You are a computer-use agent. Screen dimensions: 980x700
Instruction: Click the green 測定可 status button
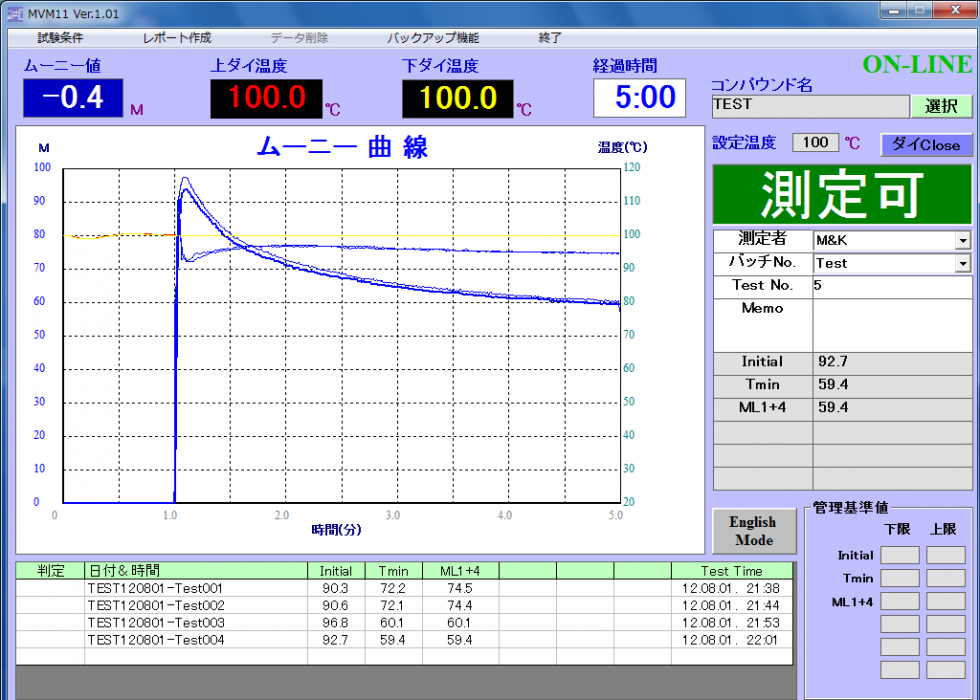coord(841,195)
